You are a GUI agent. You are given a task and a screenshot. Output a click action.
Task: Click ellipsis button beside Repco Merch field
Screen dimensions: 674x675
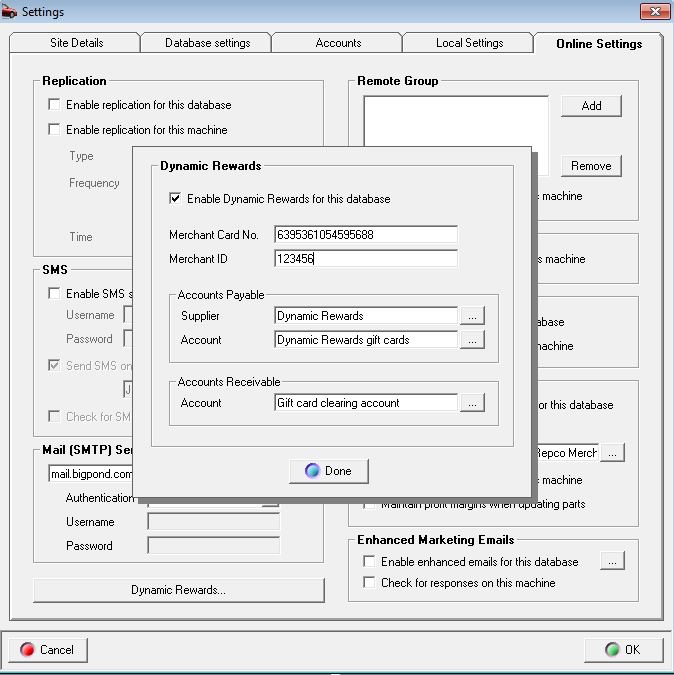coord(612,452)
